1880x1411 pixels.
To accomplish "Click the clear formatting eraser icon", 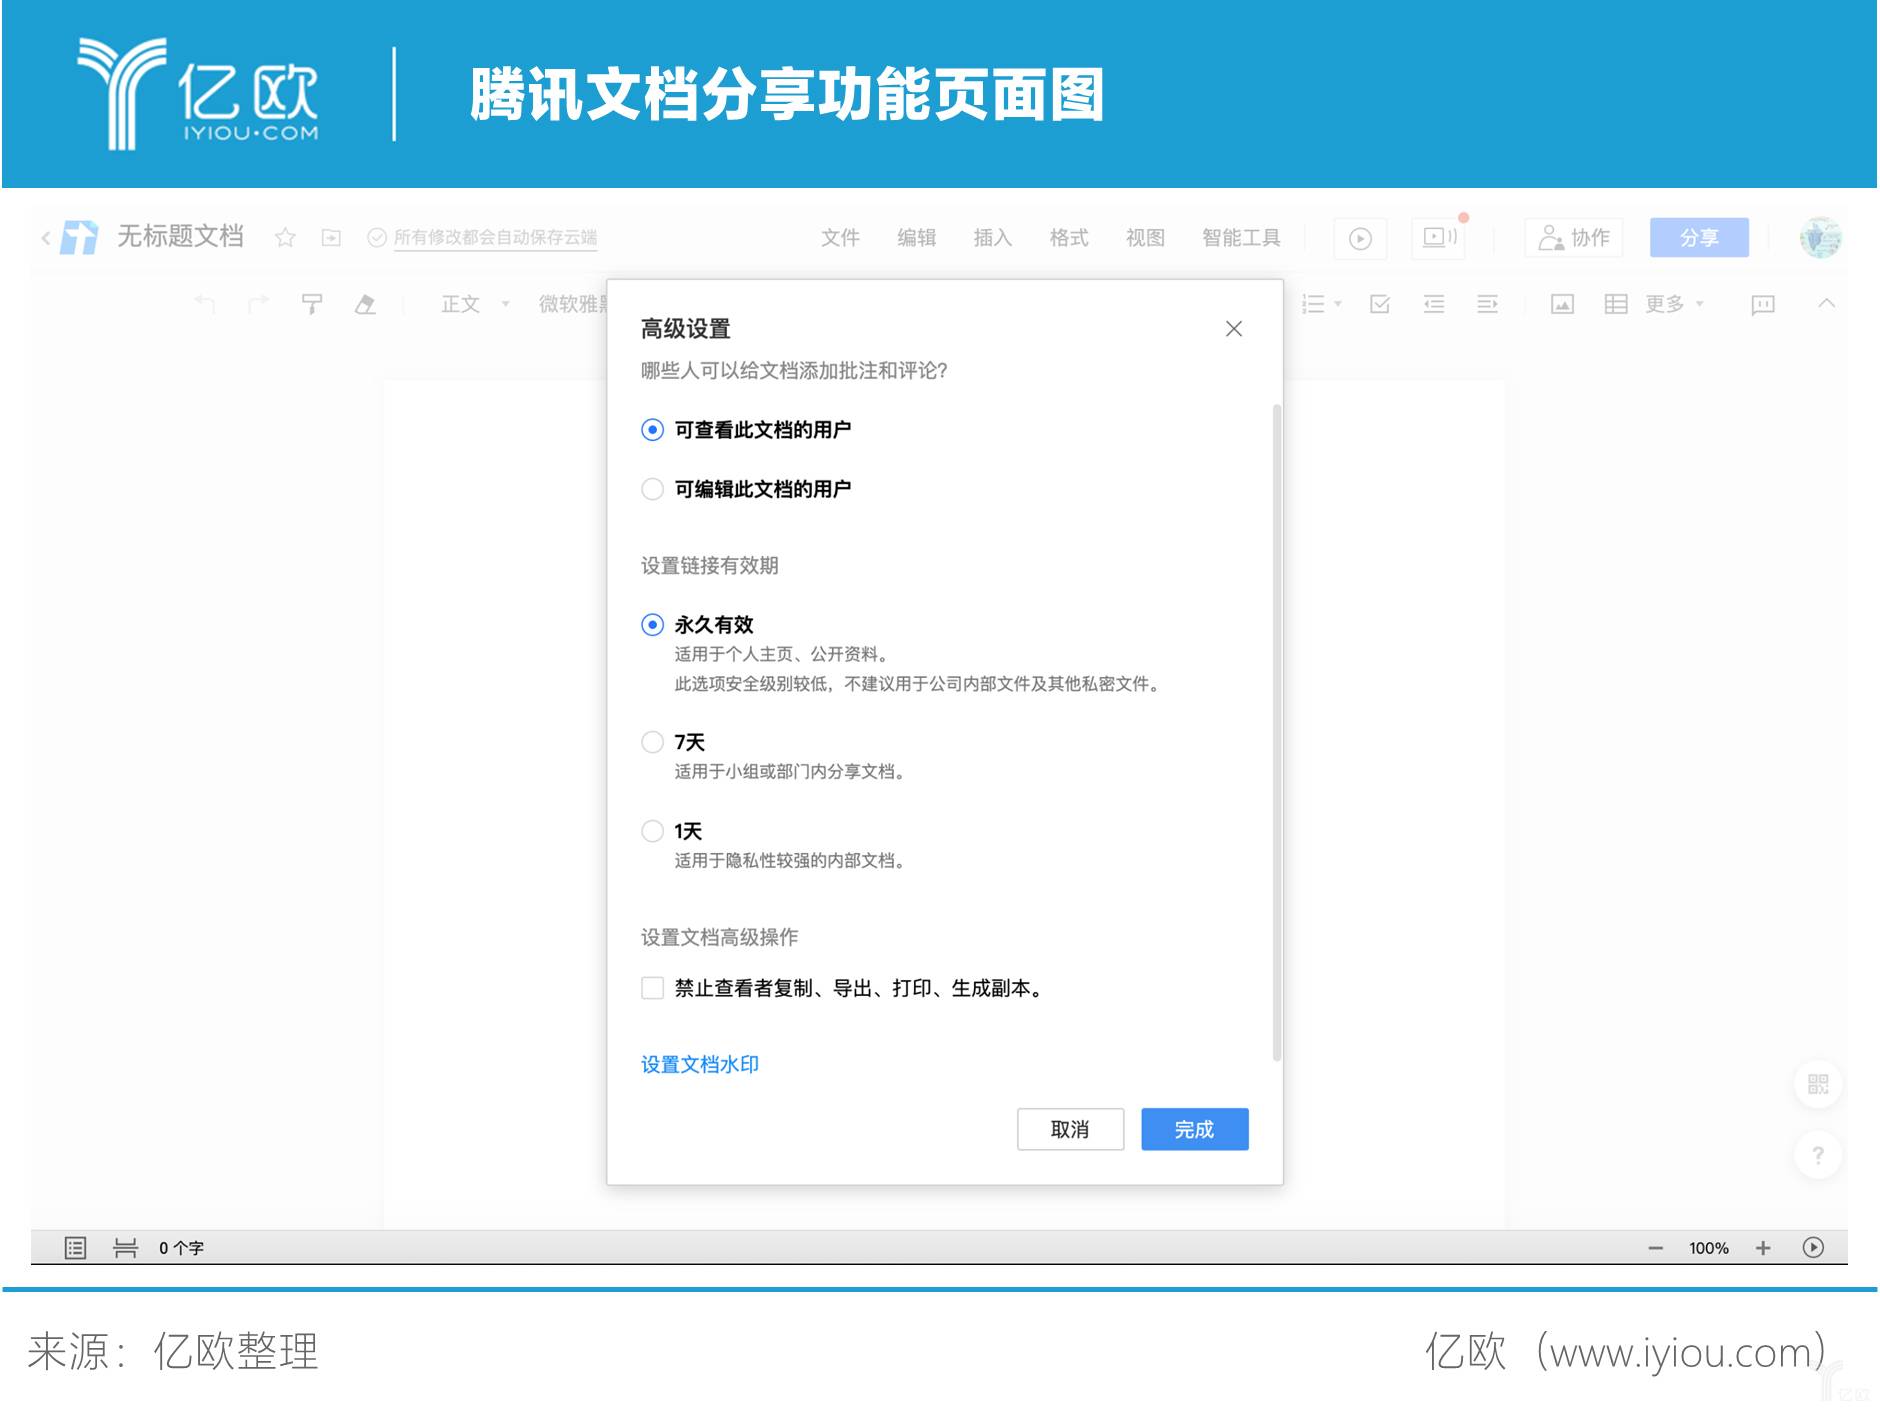I will pyautogui.click(x=365, y=304).
